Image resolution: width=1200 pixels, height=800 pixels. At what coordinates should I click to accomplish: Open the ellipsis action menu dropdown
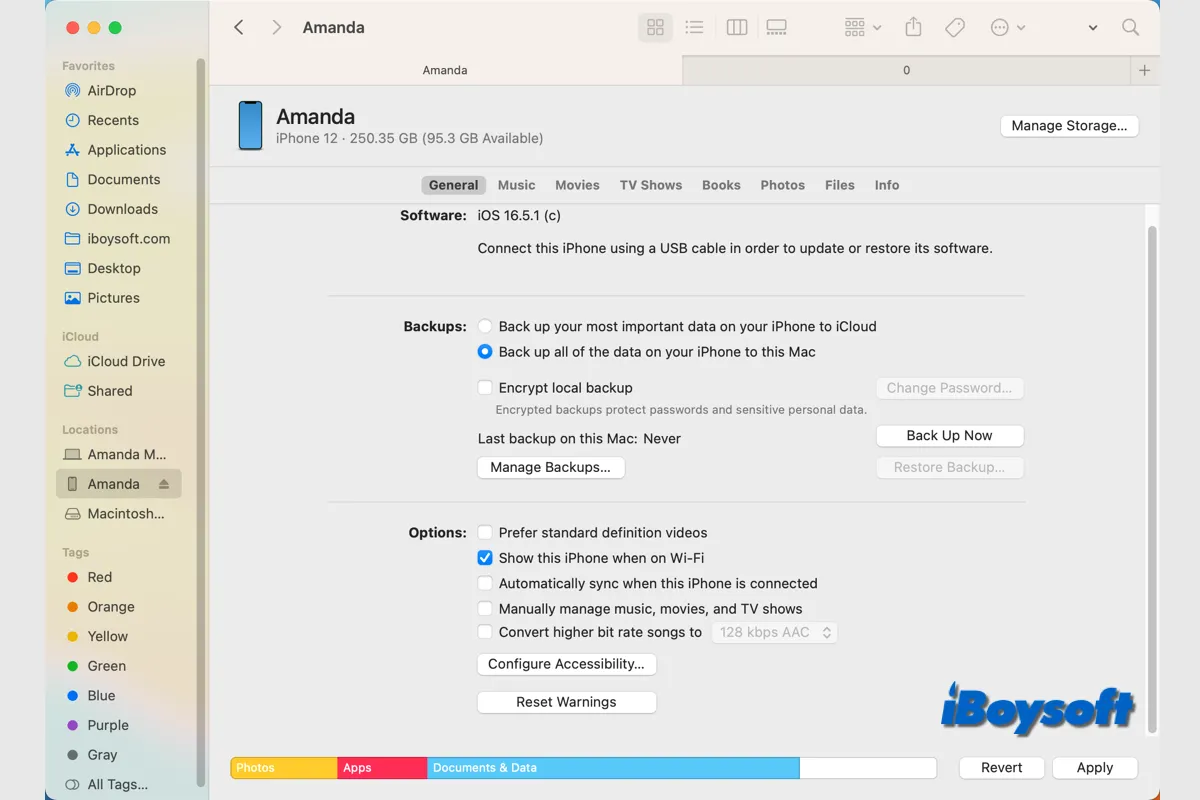pos(1007,28)
